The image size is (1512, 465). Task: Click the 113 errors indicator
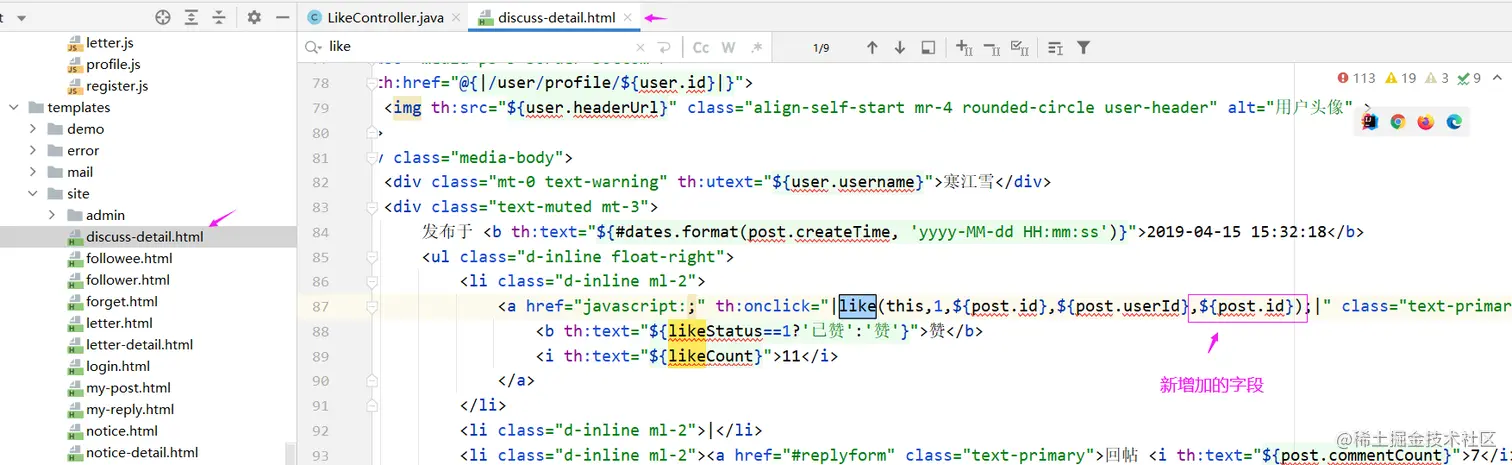(1357, 78)
